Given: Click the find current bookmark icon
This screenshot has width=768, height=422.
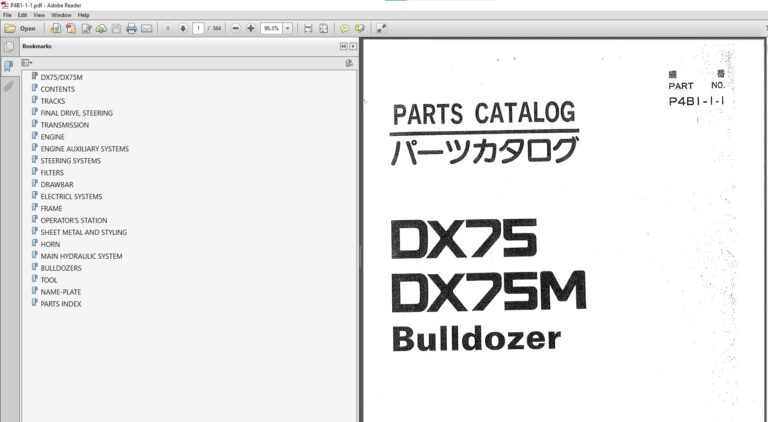Looking at the screenshot, I should click(349, 63).
